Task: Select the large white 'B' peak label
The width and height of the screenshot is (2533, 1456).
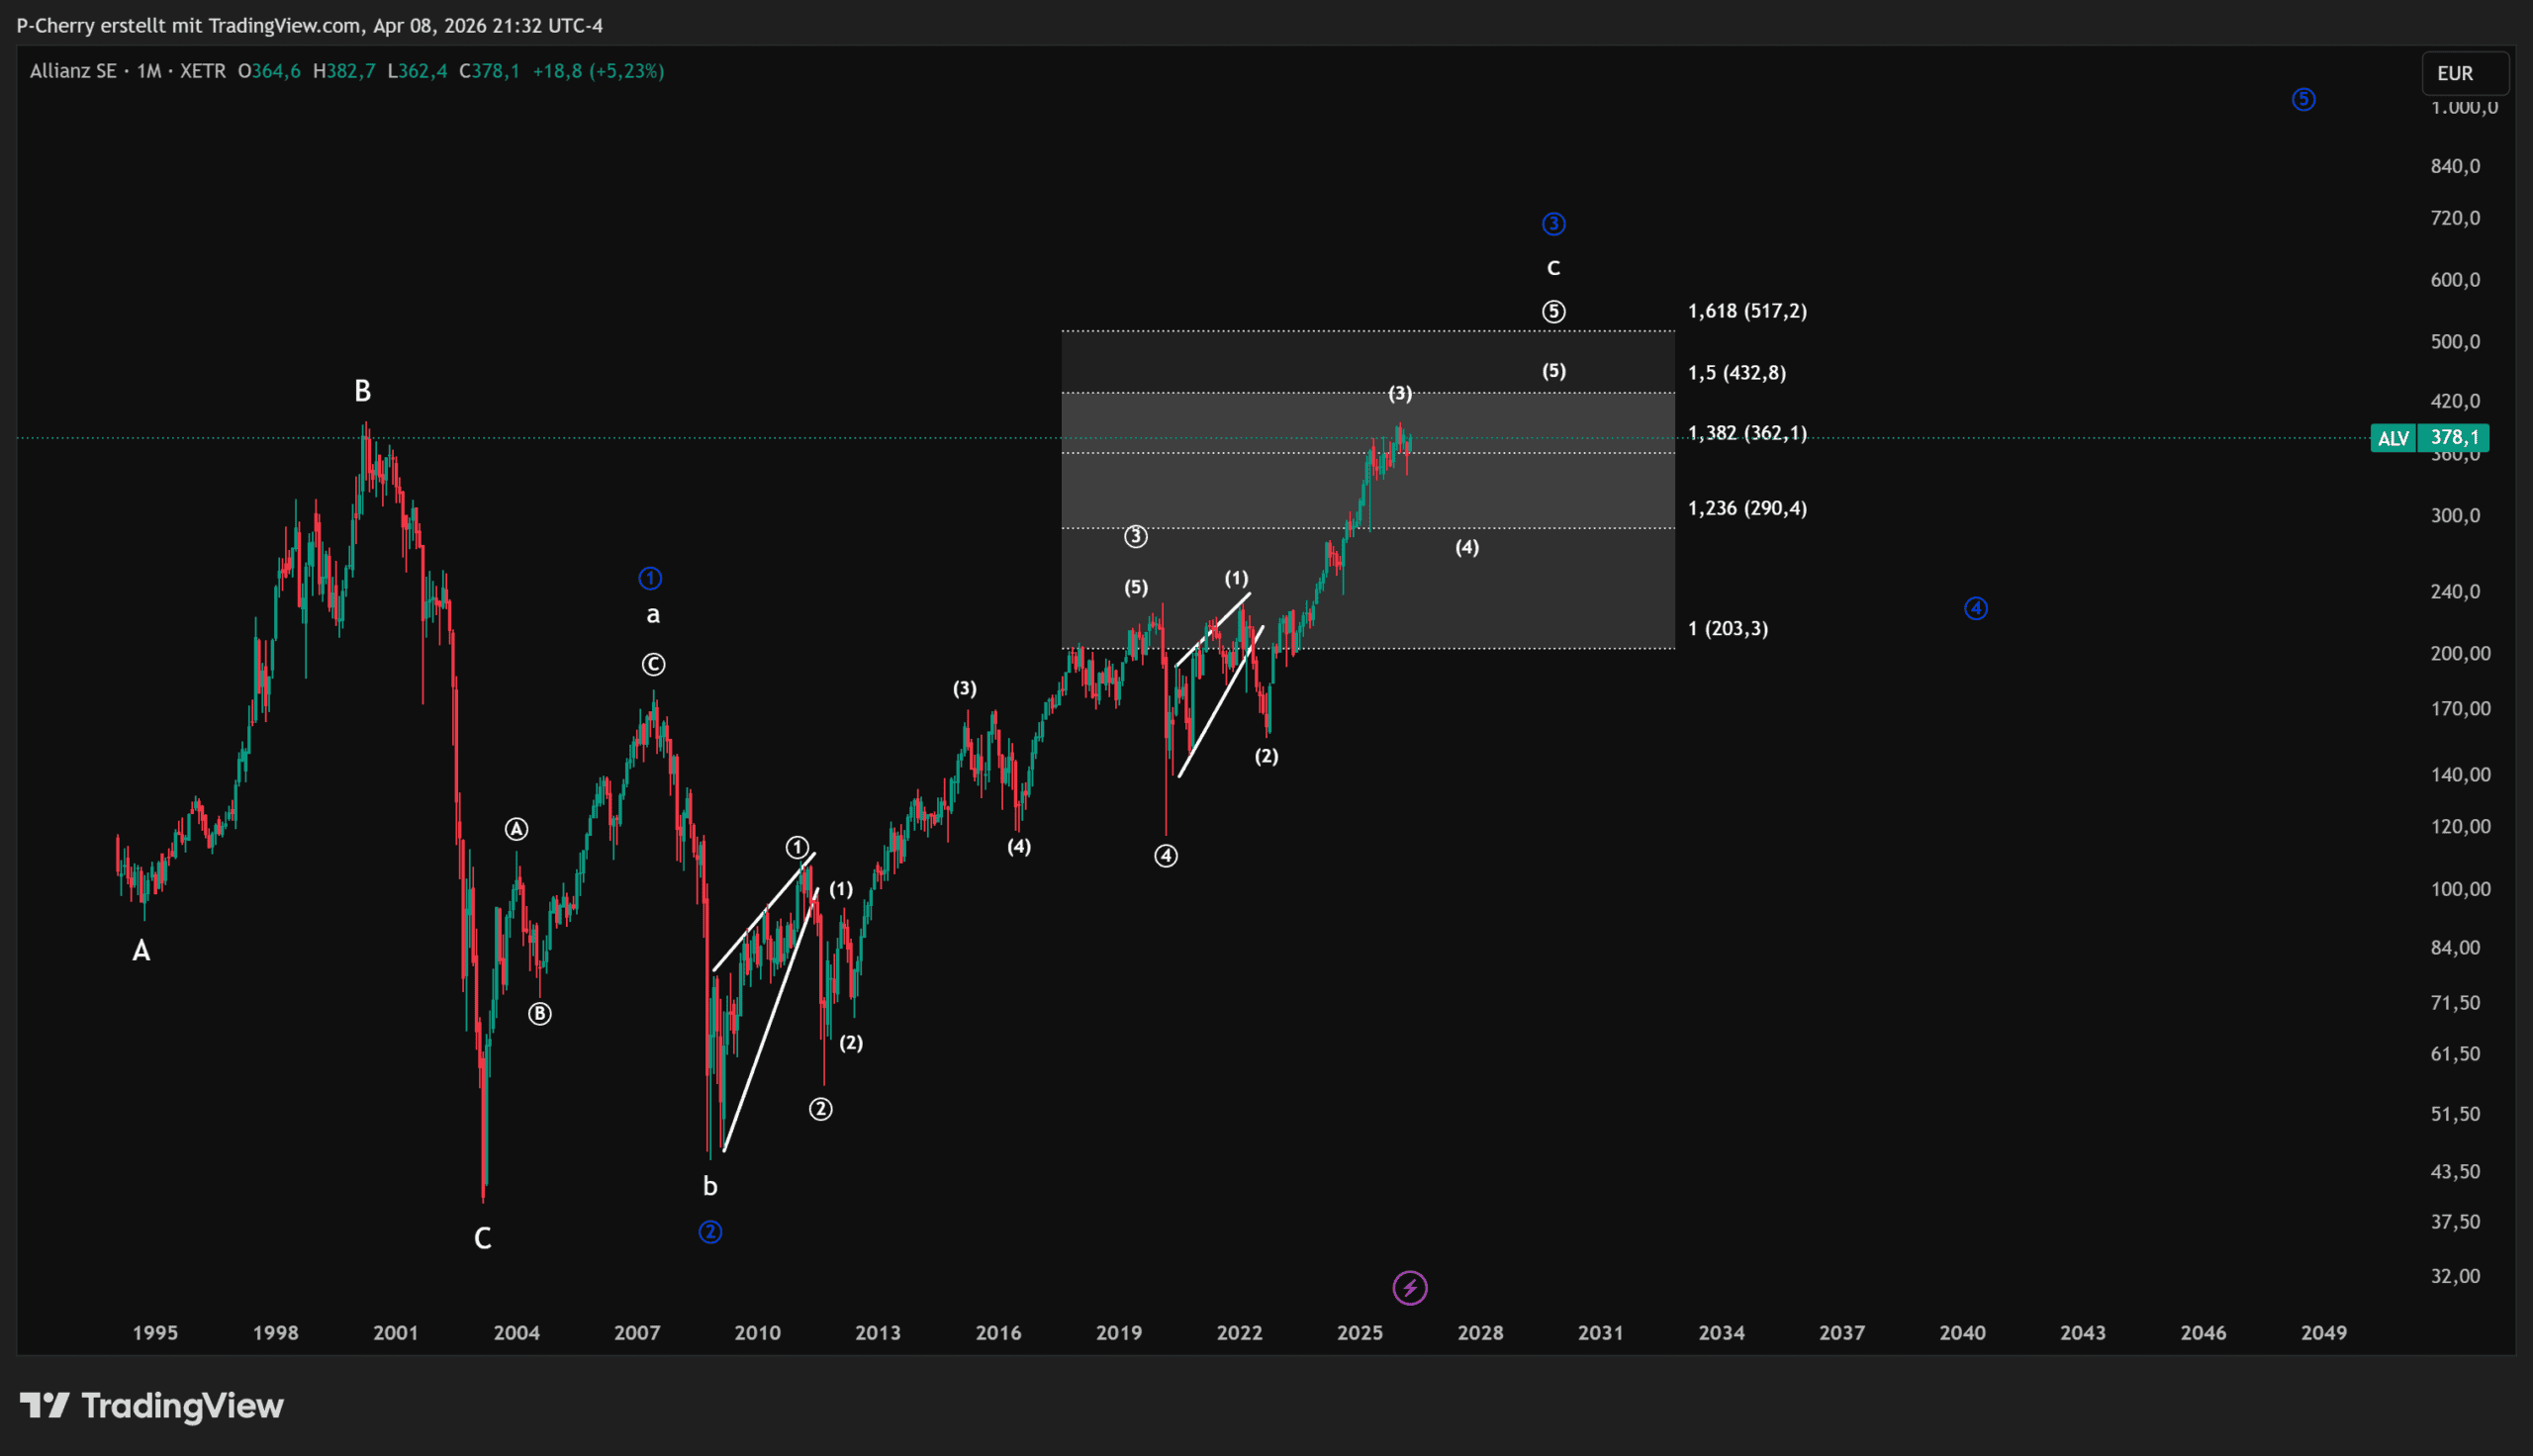Action: [x=362, y=391]
